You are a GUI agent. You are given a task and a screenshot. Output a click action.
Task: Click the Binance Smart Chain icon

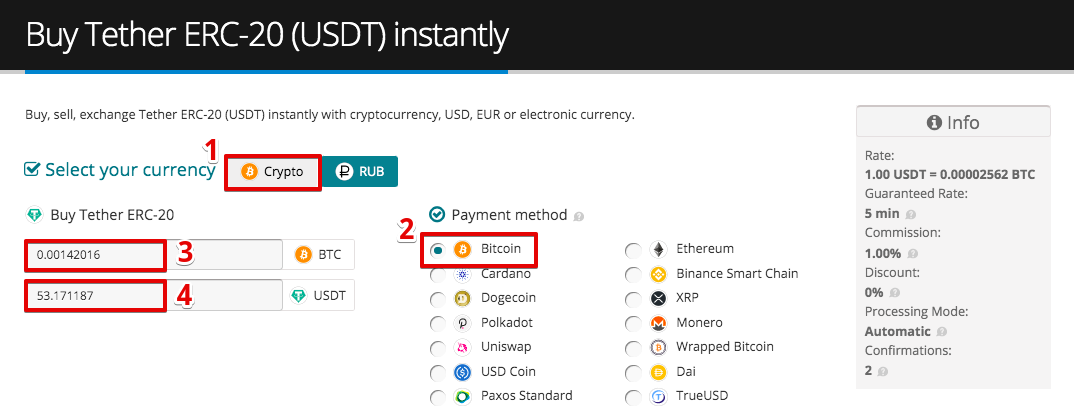pos(658,275)
